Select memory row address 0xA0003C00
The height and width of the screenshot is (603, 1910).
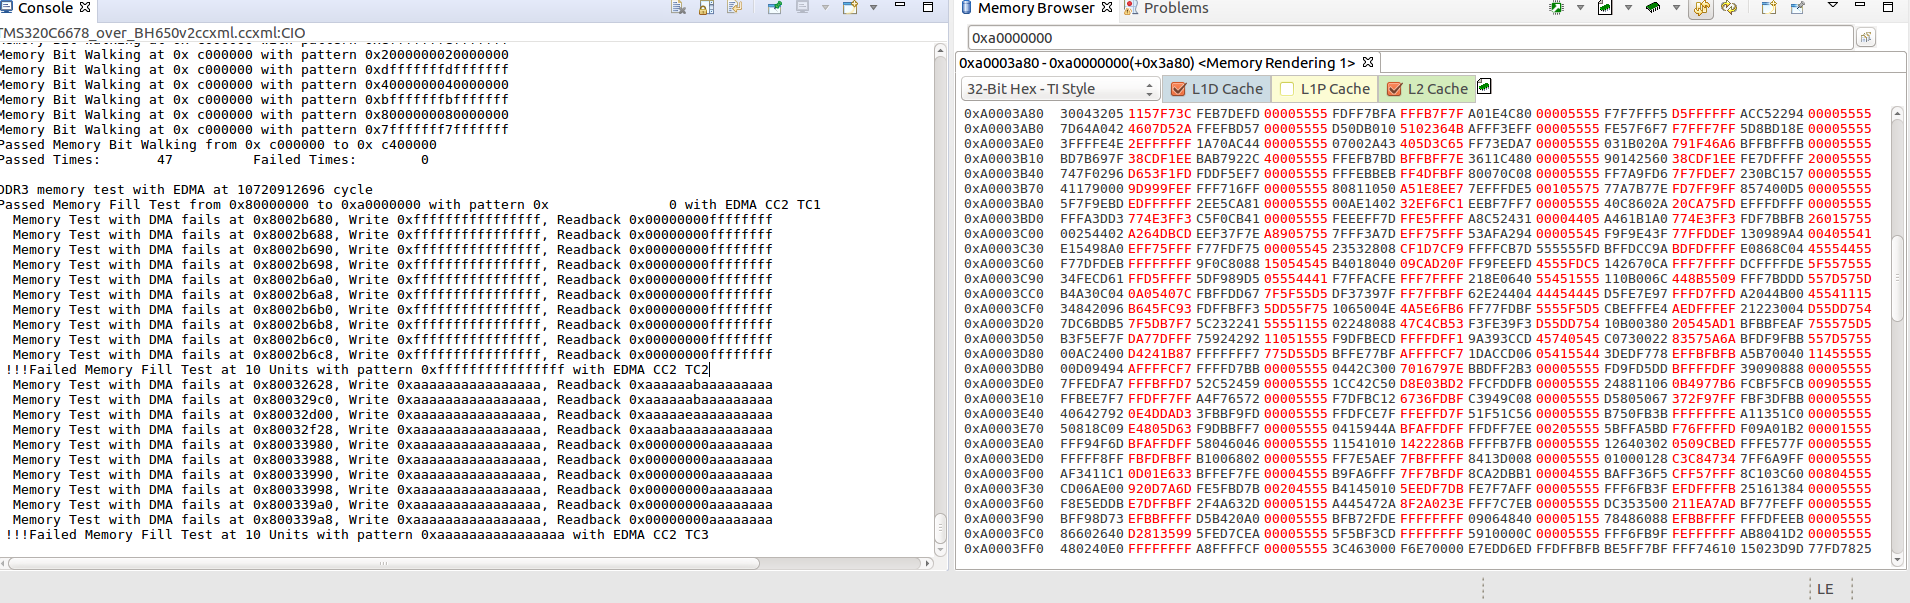tap(1003, 234)
